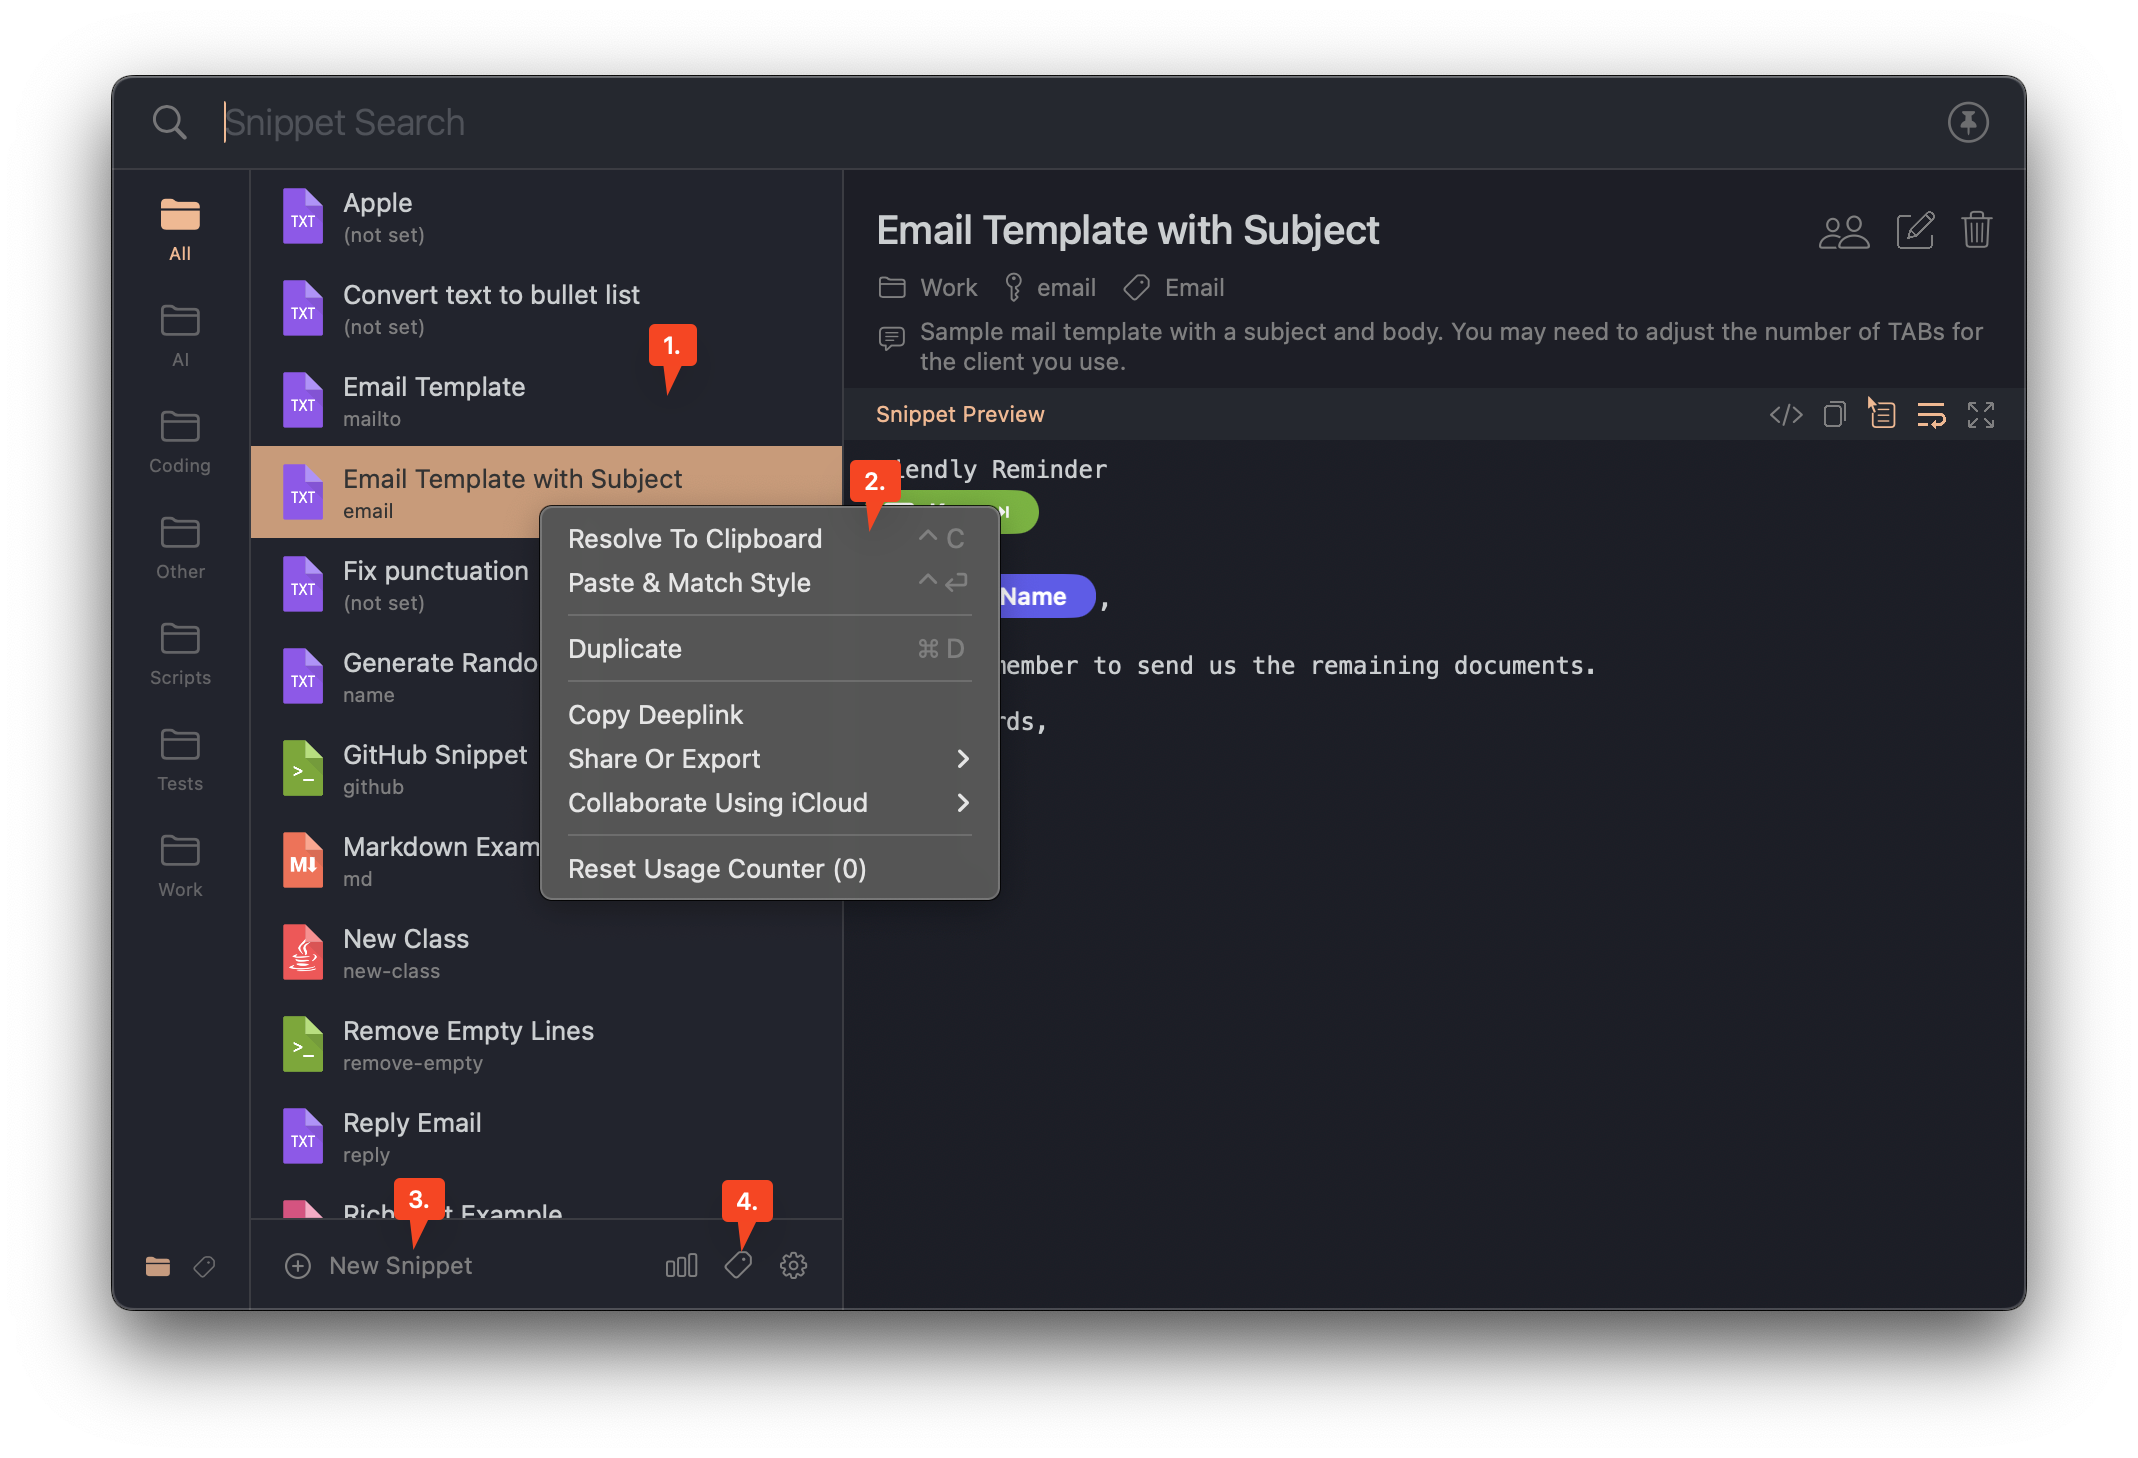Click Share Or Export submenu expander

[x=962, y=757]
